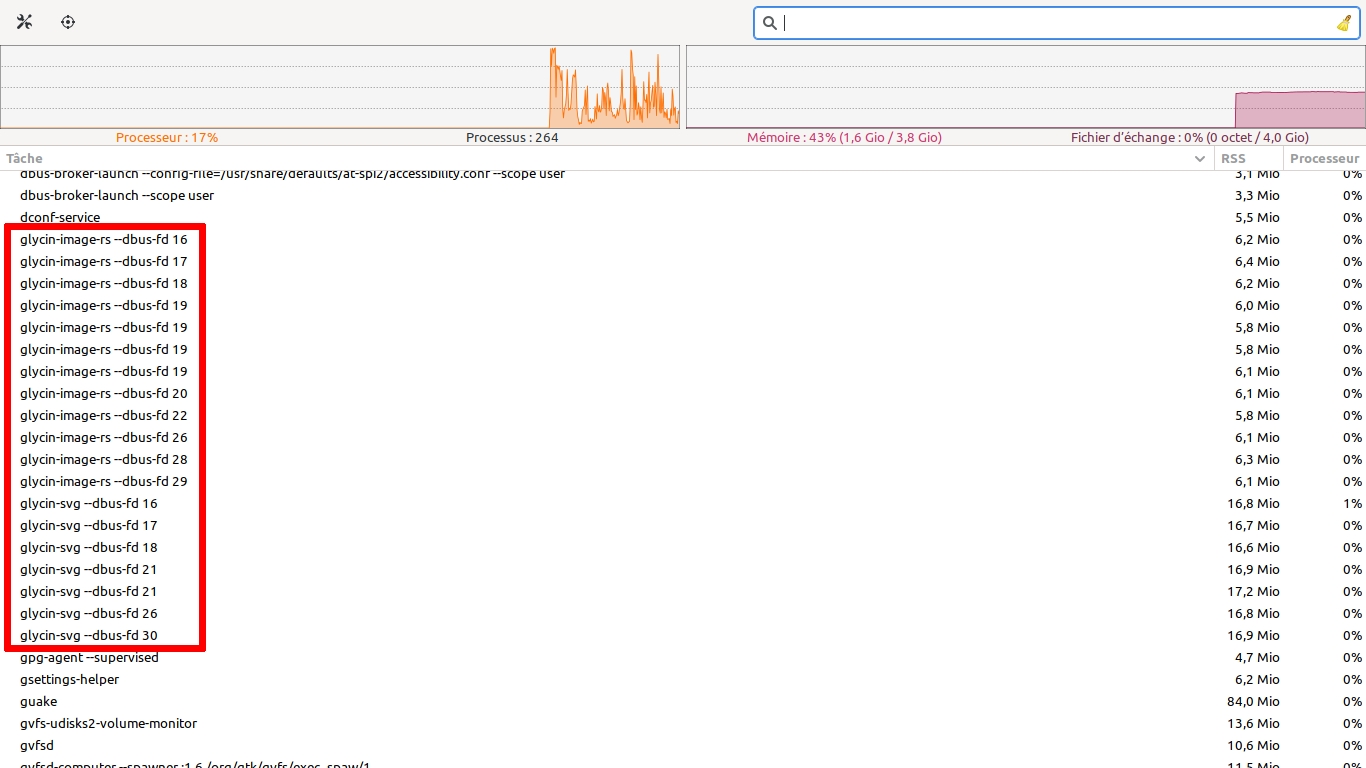Click the '13,6 Mio' RSS value
Screen dimensions: 1366x768
pyautogui.click(x=1253, y=723)
